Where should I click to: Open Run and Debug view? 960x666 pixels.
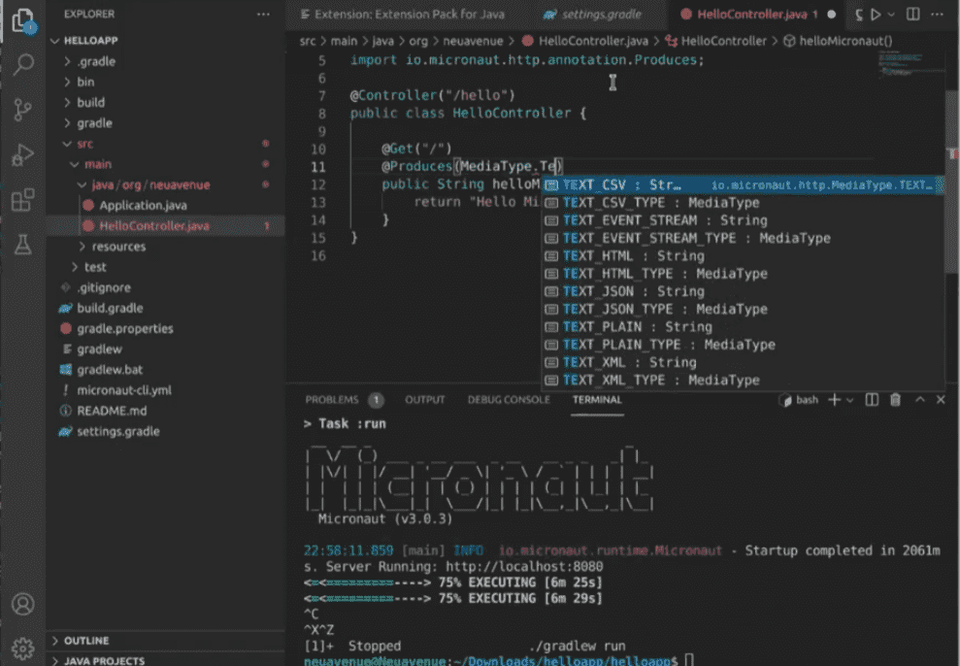point(23,155)
